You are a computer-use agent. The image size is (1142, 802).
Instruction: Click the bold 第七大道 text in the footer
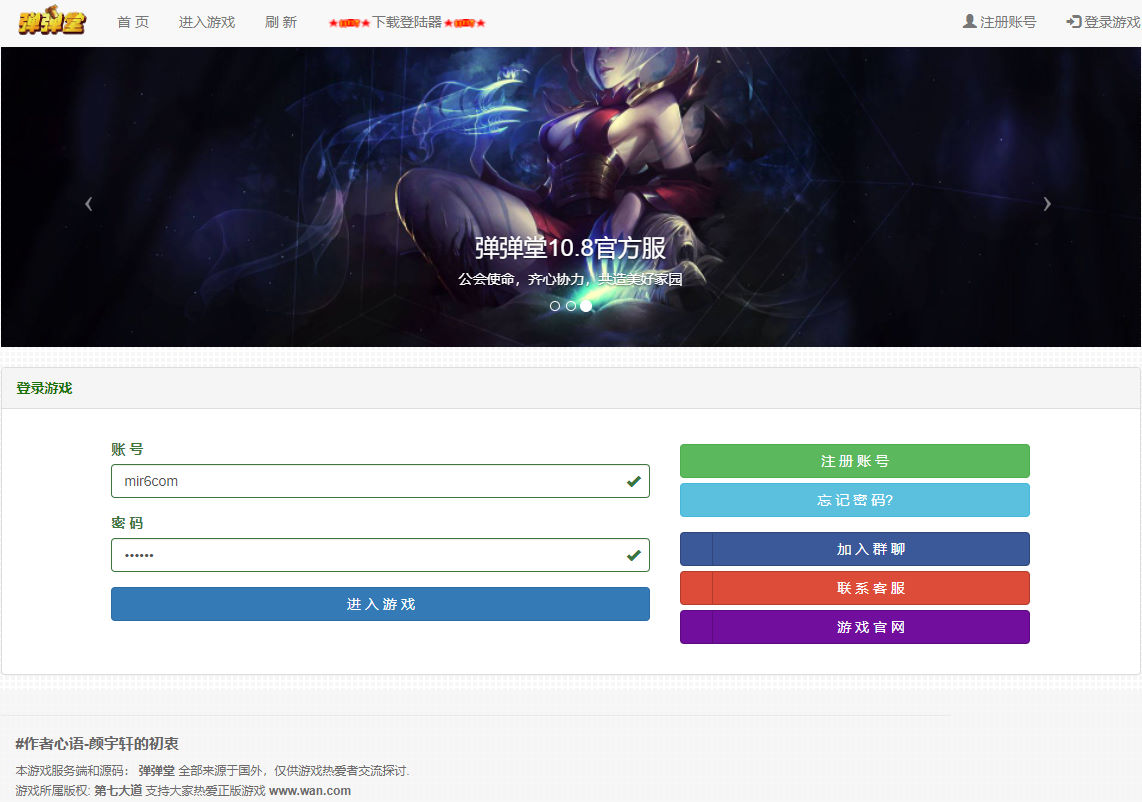tap(118, 791)
